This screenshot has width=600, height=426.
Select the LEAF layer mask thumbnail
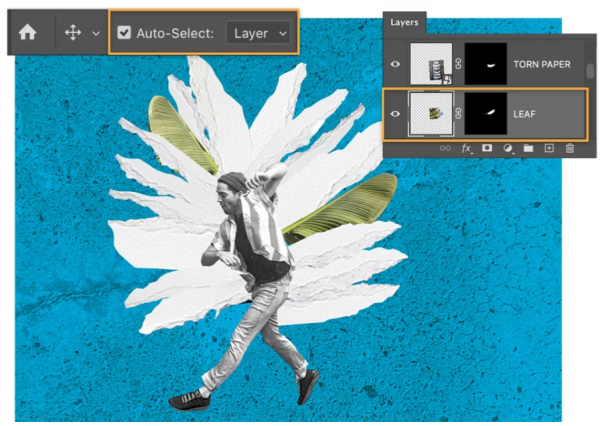pyautogui.click(x=483, y=113)
